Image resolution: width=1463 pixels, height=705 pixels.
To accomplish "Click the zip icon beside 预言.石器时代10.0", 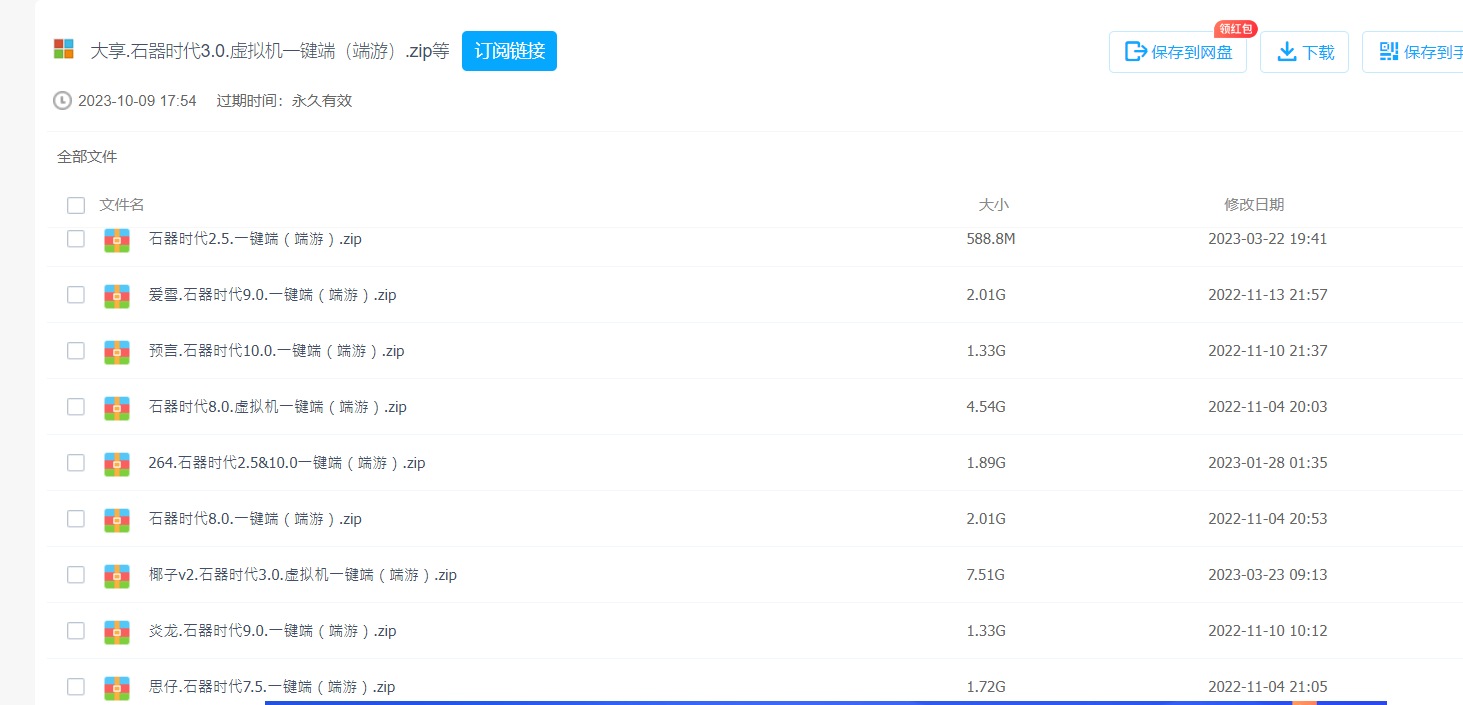I will click(x=117, y=351).
